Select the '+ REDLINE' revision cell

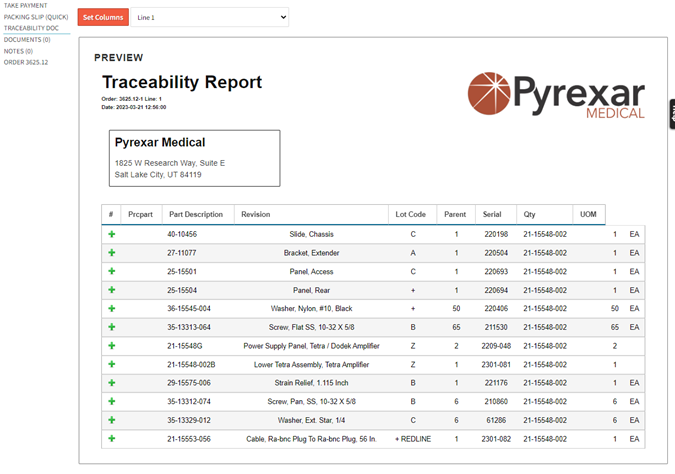(413, 439)
